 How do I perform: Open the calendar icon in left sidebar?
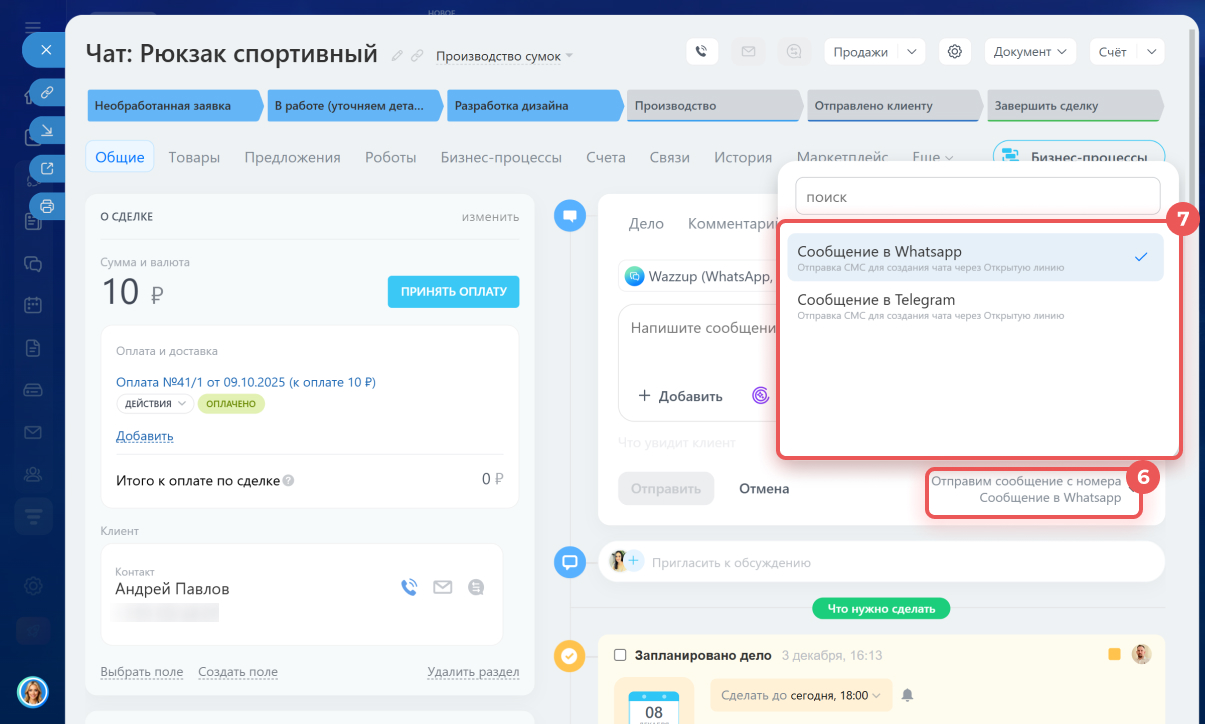pyautogui.click(x=33, y=305)
